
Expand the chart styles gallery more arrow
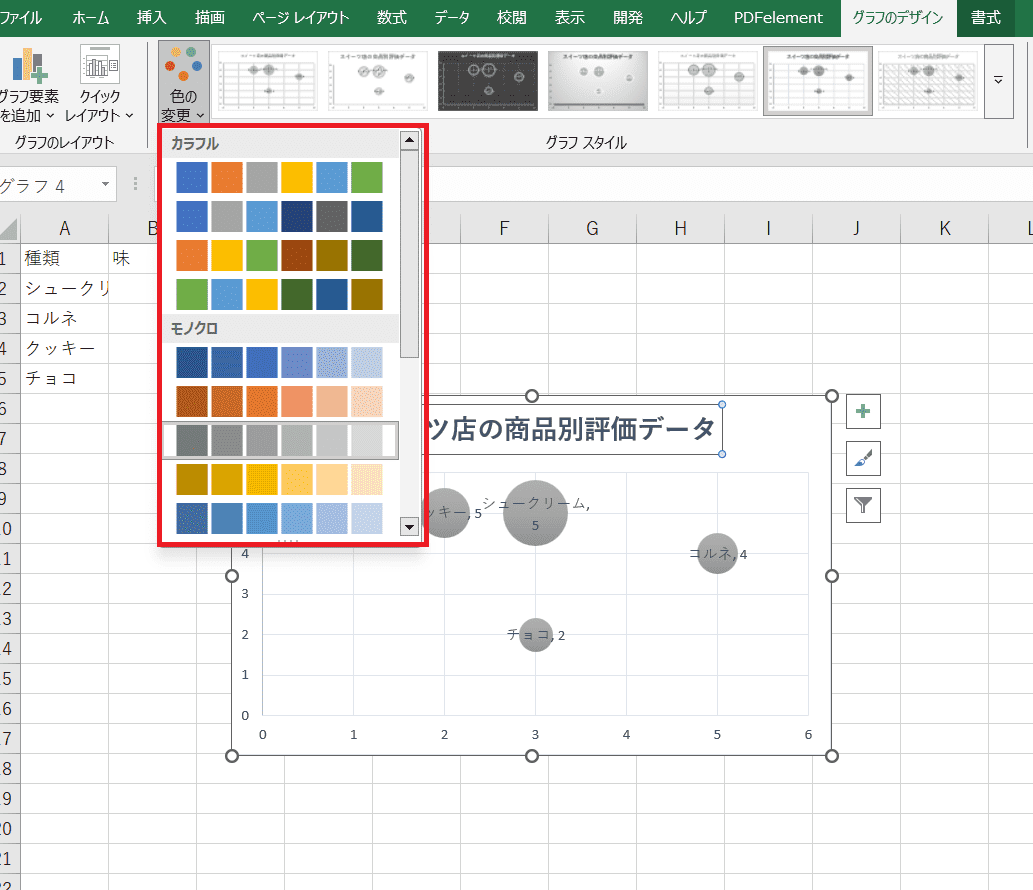tap(998, 81)
